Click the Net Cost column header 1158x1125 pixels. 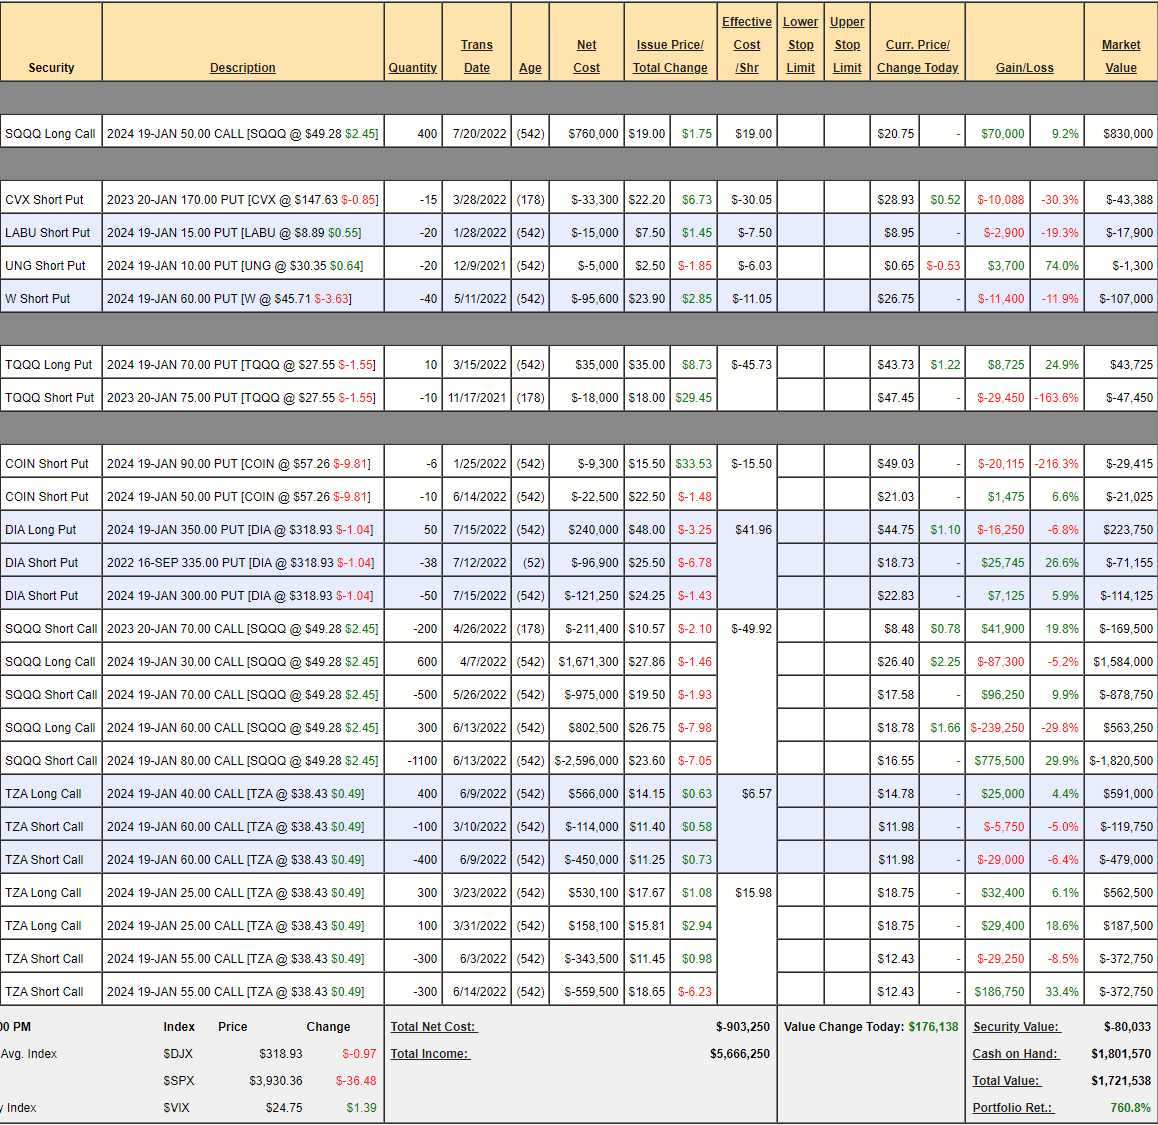pos(586,56)
